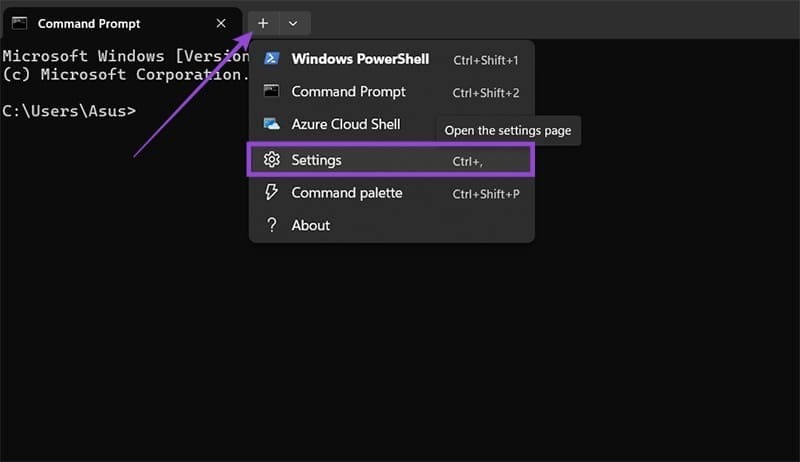800x462 pixels.
Task: Click the Command Prompt icon in menu
Action: [271, 92]
